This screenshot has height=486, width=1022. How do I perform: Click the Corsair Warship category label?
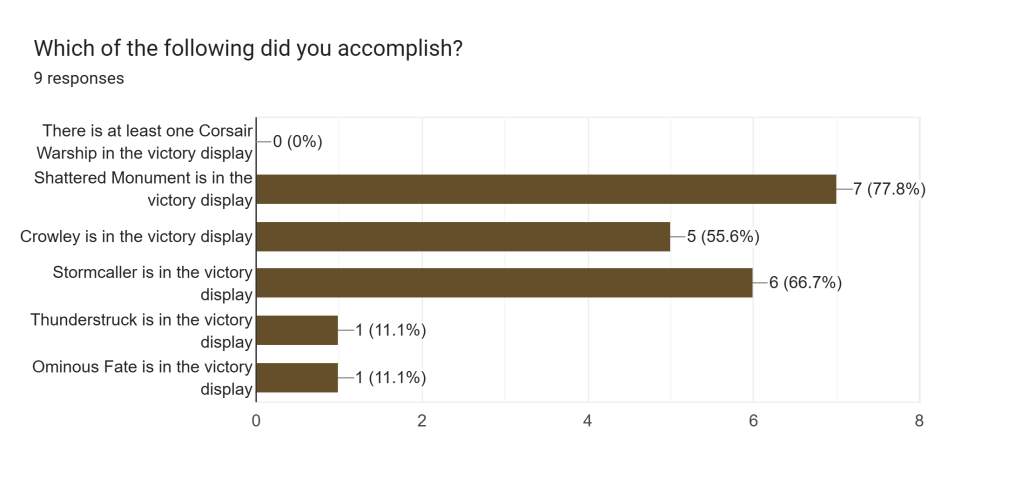146,142
